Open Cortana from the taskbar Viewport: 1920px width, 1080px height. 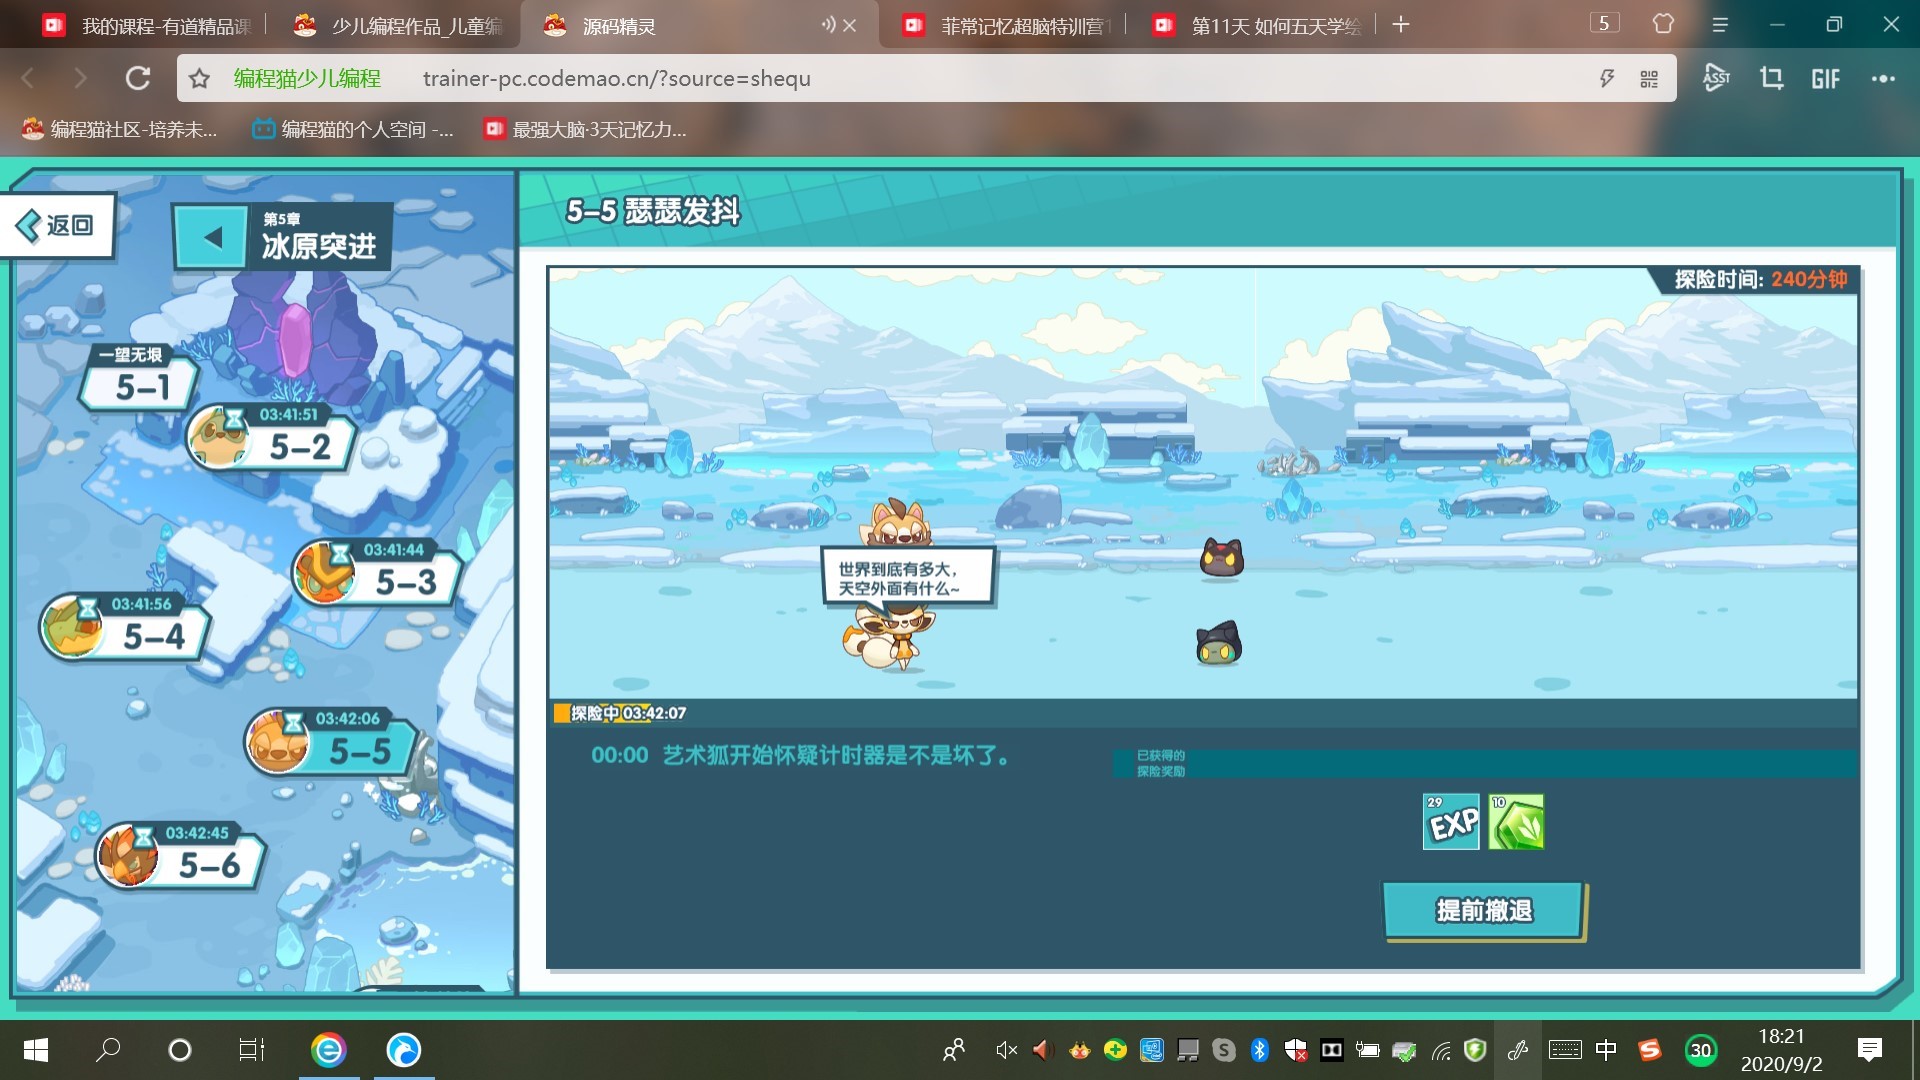pyautogui.click(x=180, y=1050)
